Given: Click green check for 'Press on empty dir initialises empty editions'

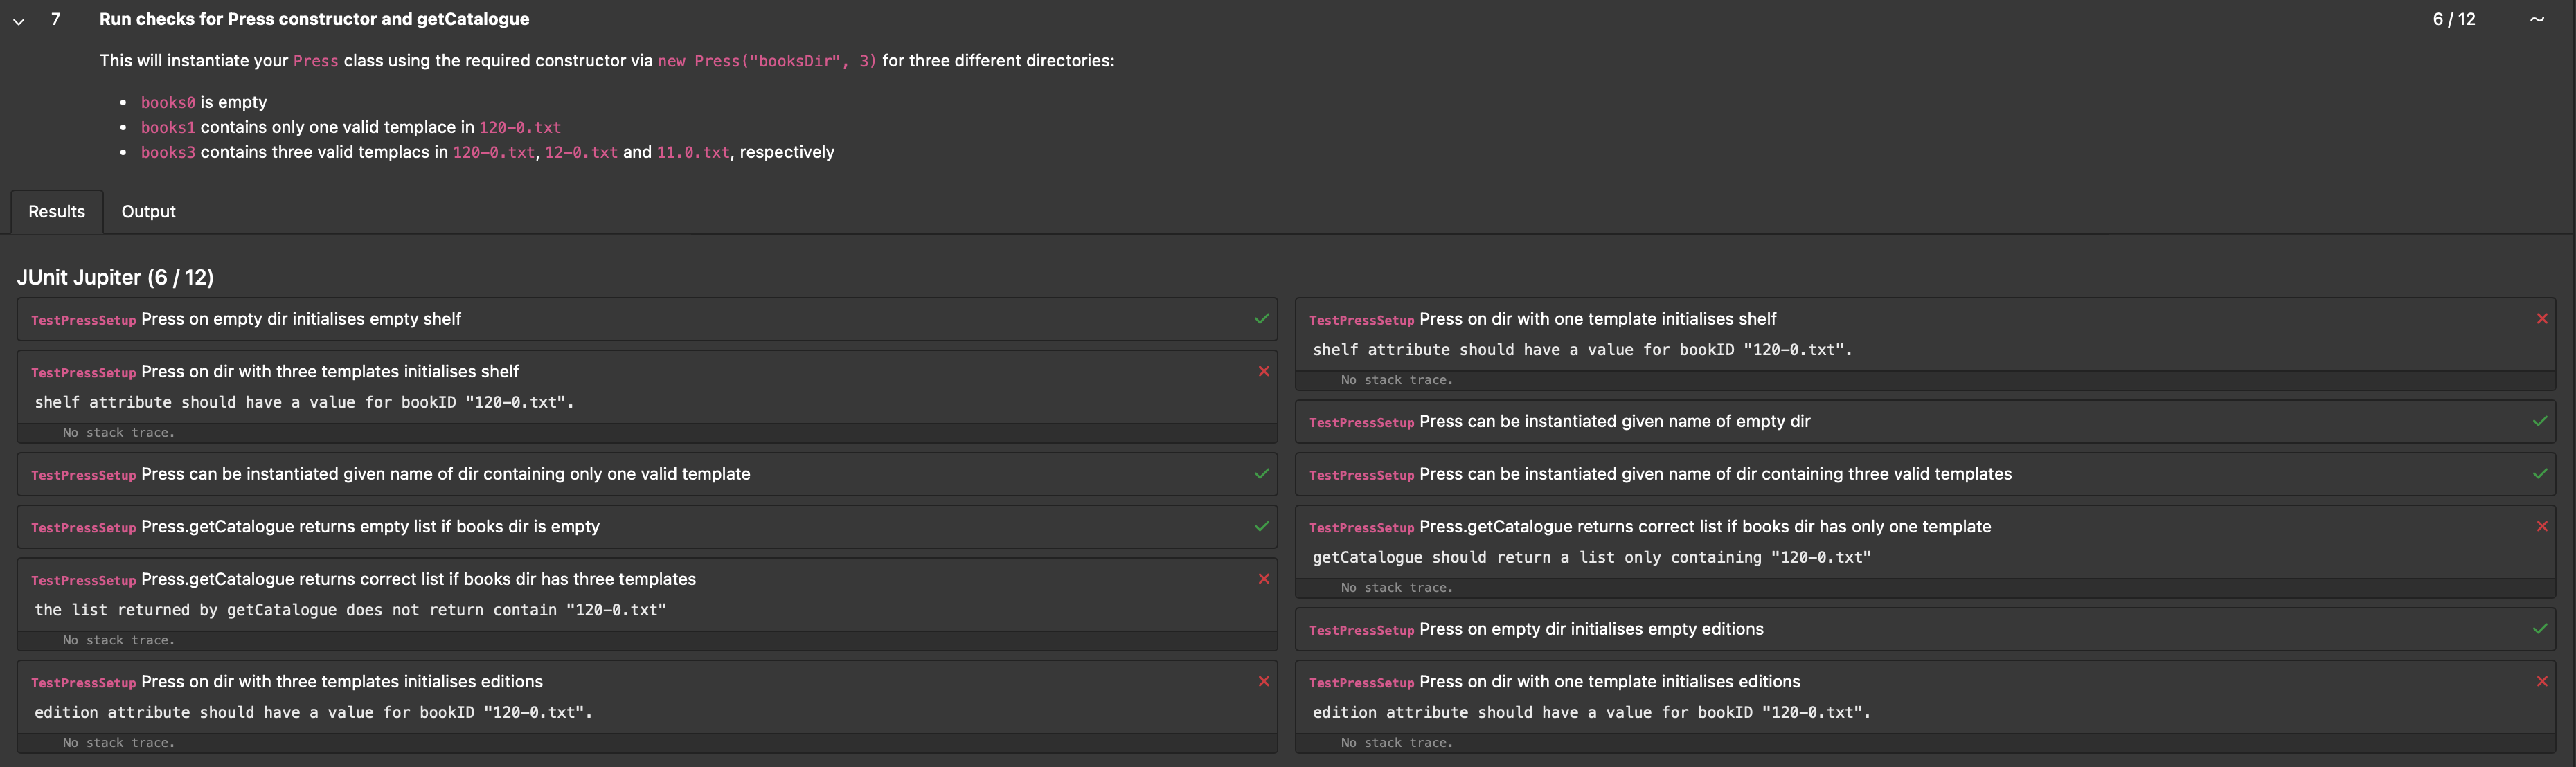Looking at the screenshot, I should tap(2540, 629).
